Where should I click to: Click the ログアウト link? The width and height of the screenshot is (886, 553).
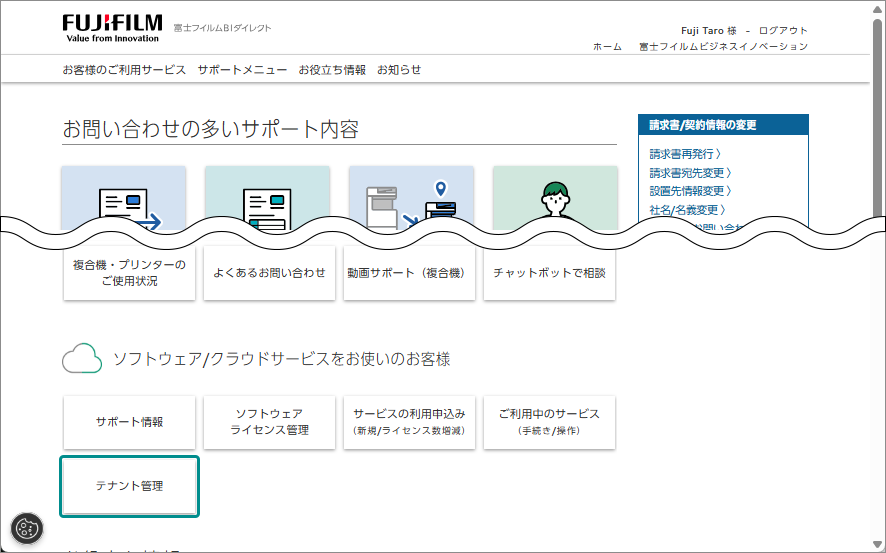(x=783, y=31)
